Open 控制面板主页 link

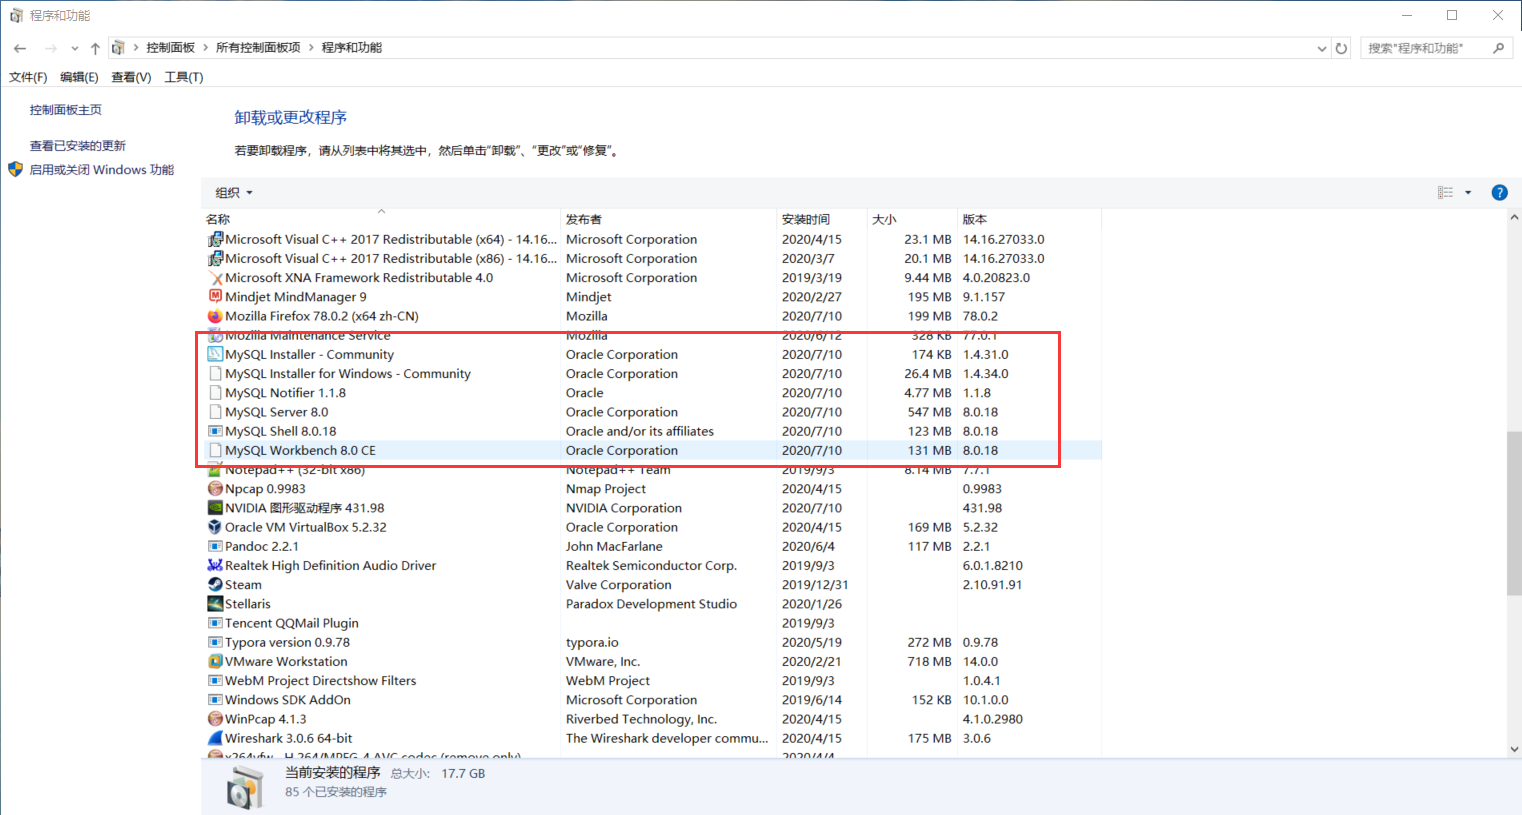tap(66, 110)
